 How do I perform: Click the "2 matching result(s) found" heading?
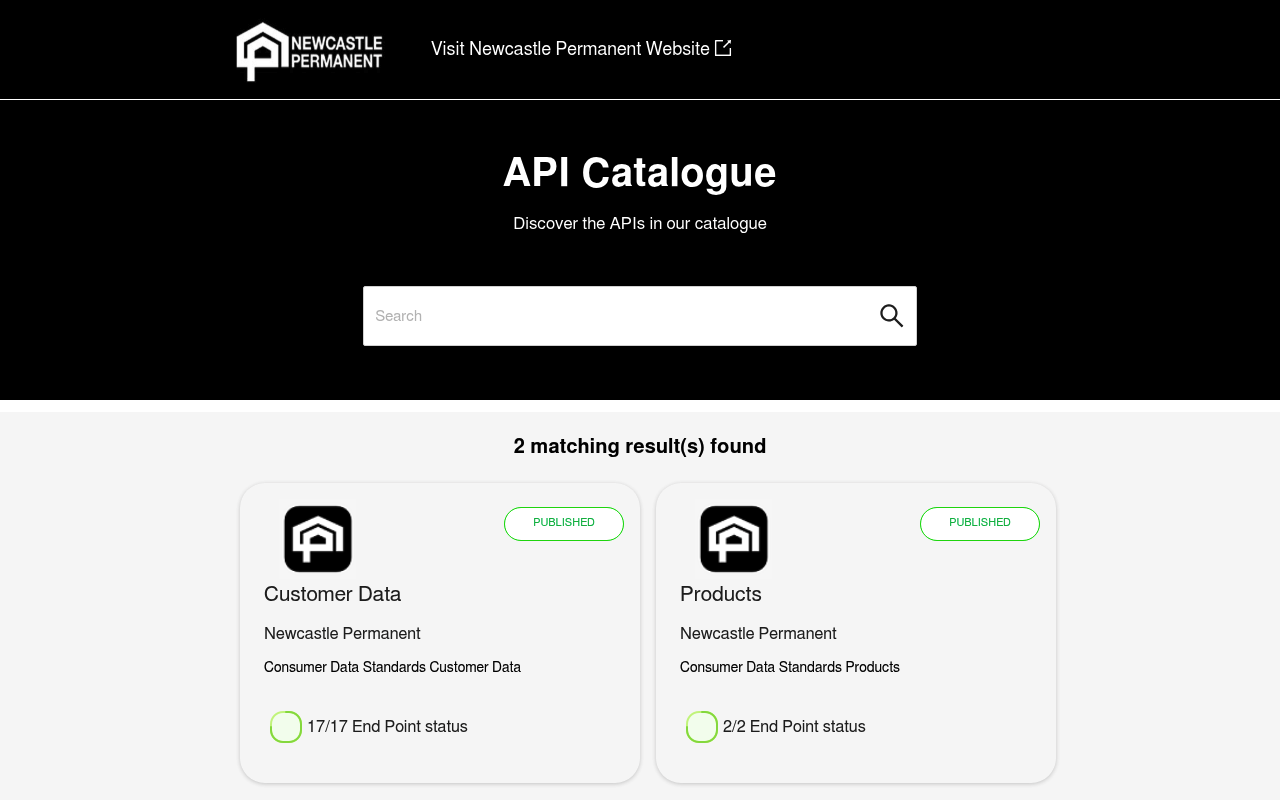(x=640, y=446)
